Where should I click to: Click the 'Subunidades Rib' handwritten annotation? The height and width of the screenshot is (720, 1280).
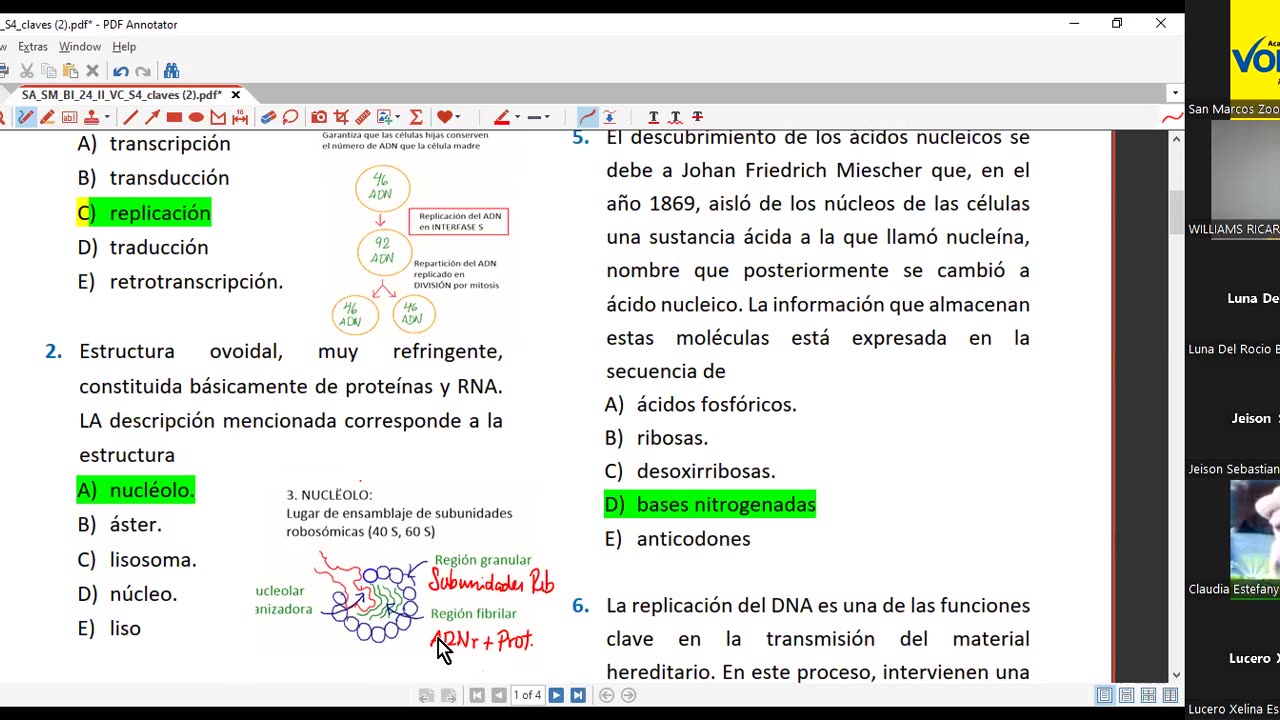491,582
